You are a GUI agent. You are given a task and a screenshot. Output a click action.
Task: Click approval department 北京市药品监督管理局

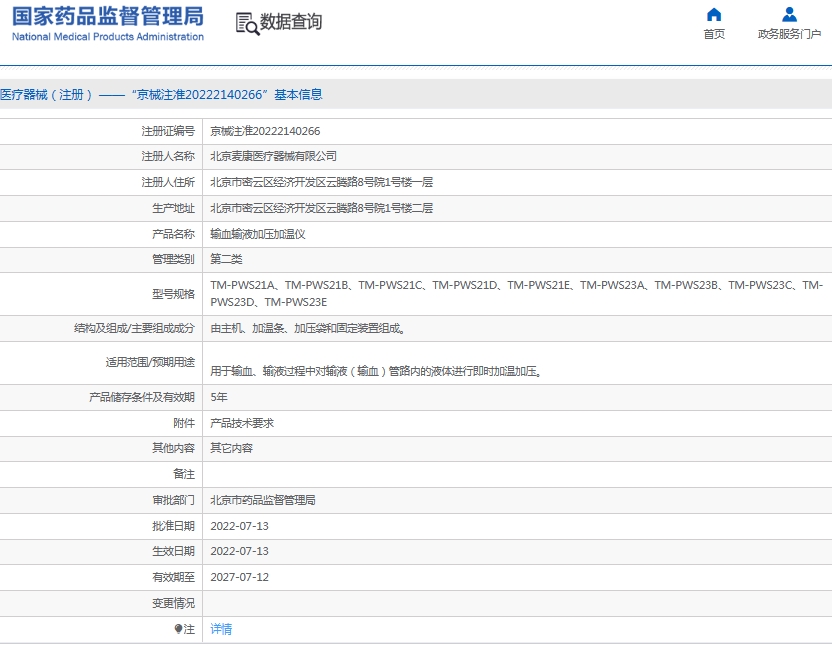tap(263, 500)
